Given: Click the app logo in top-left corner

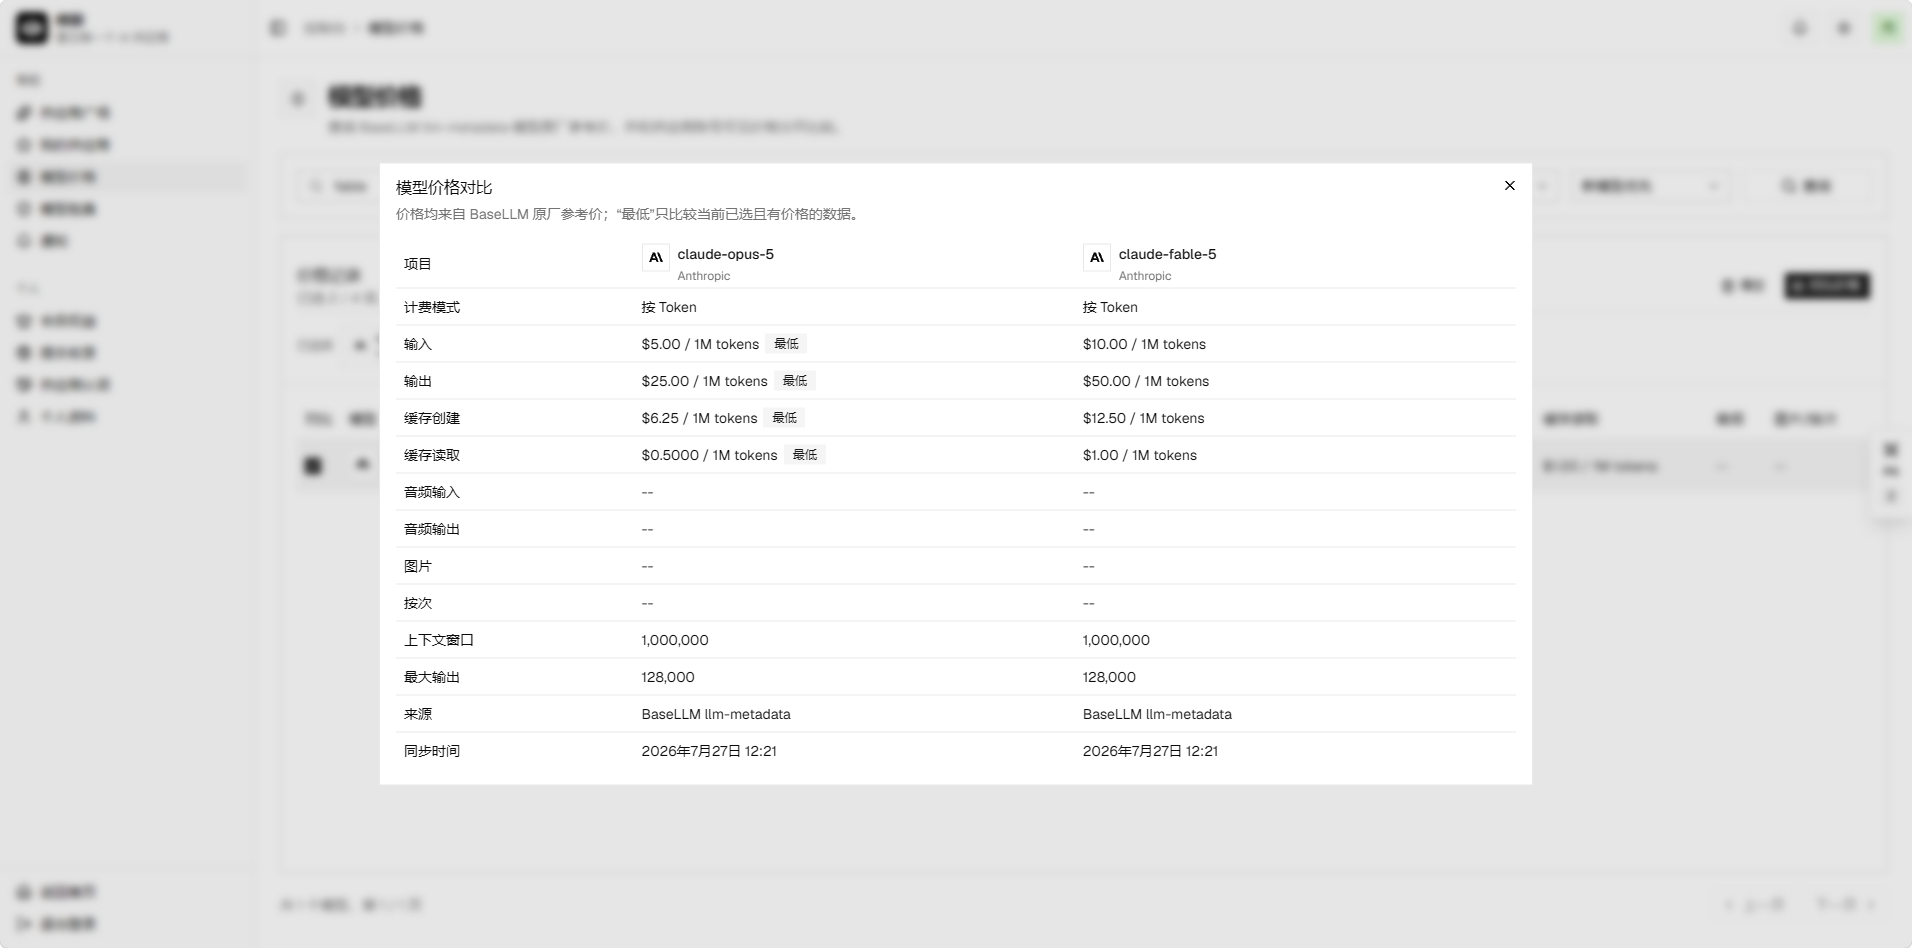Looking at the screenshot, I should [x=32, y=28].
